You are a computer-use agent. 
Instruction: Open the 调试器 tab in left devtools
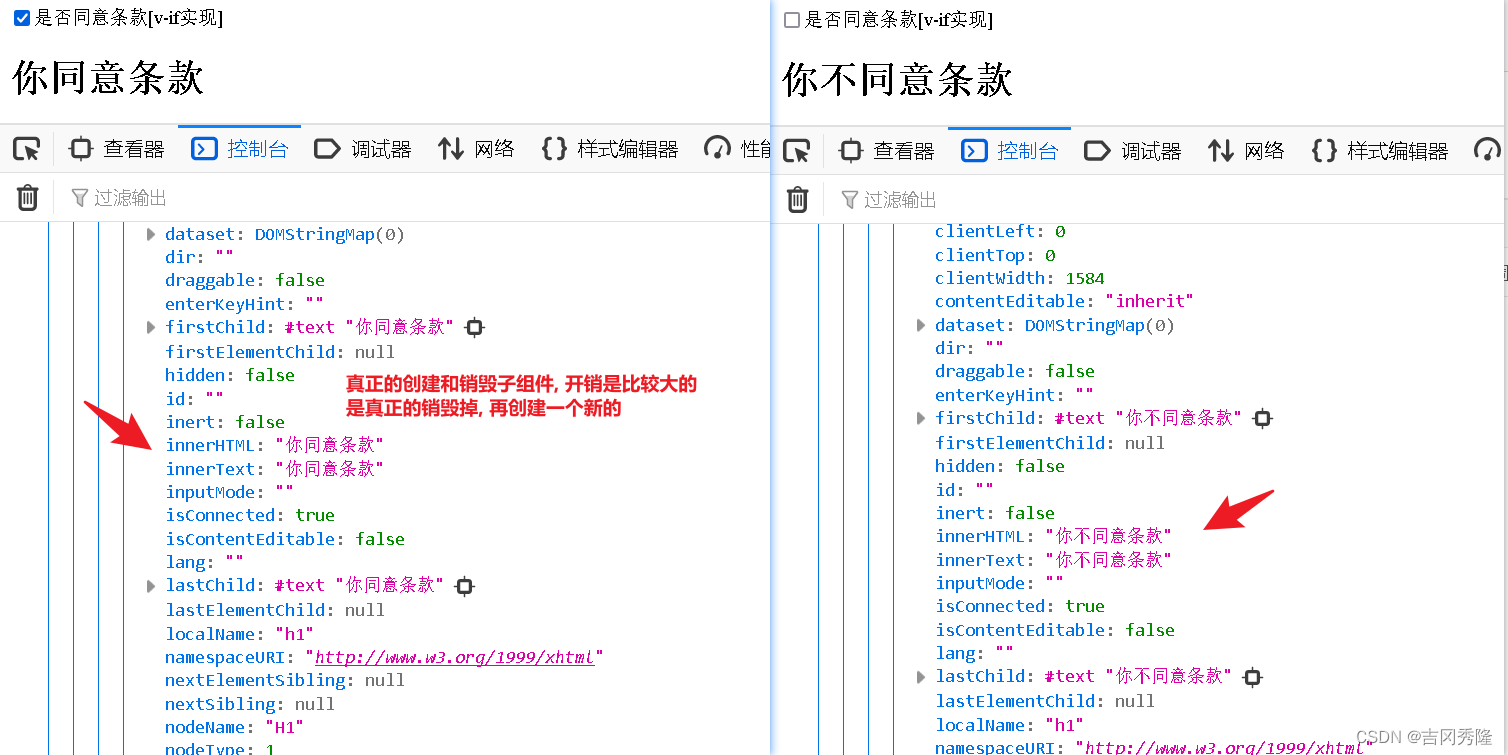click(363, 150)
